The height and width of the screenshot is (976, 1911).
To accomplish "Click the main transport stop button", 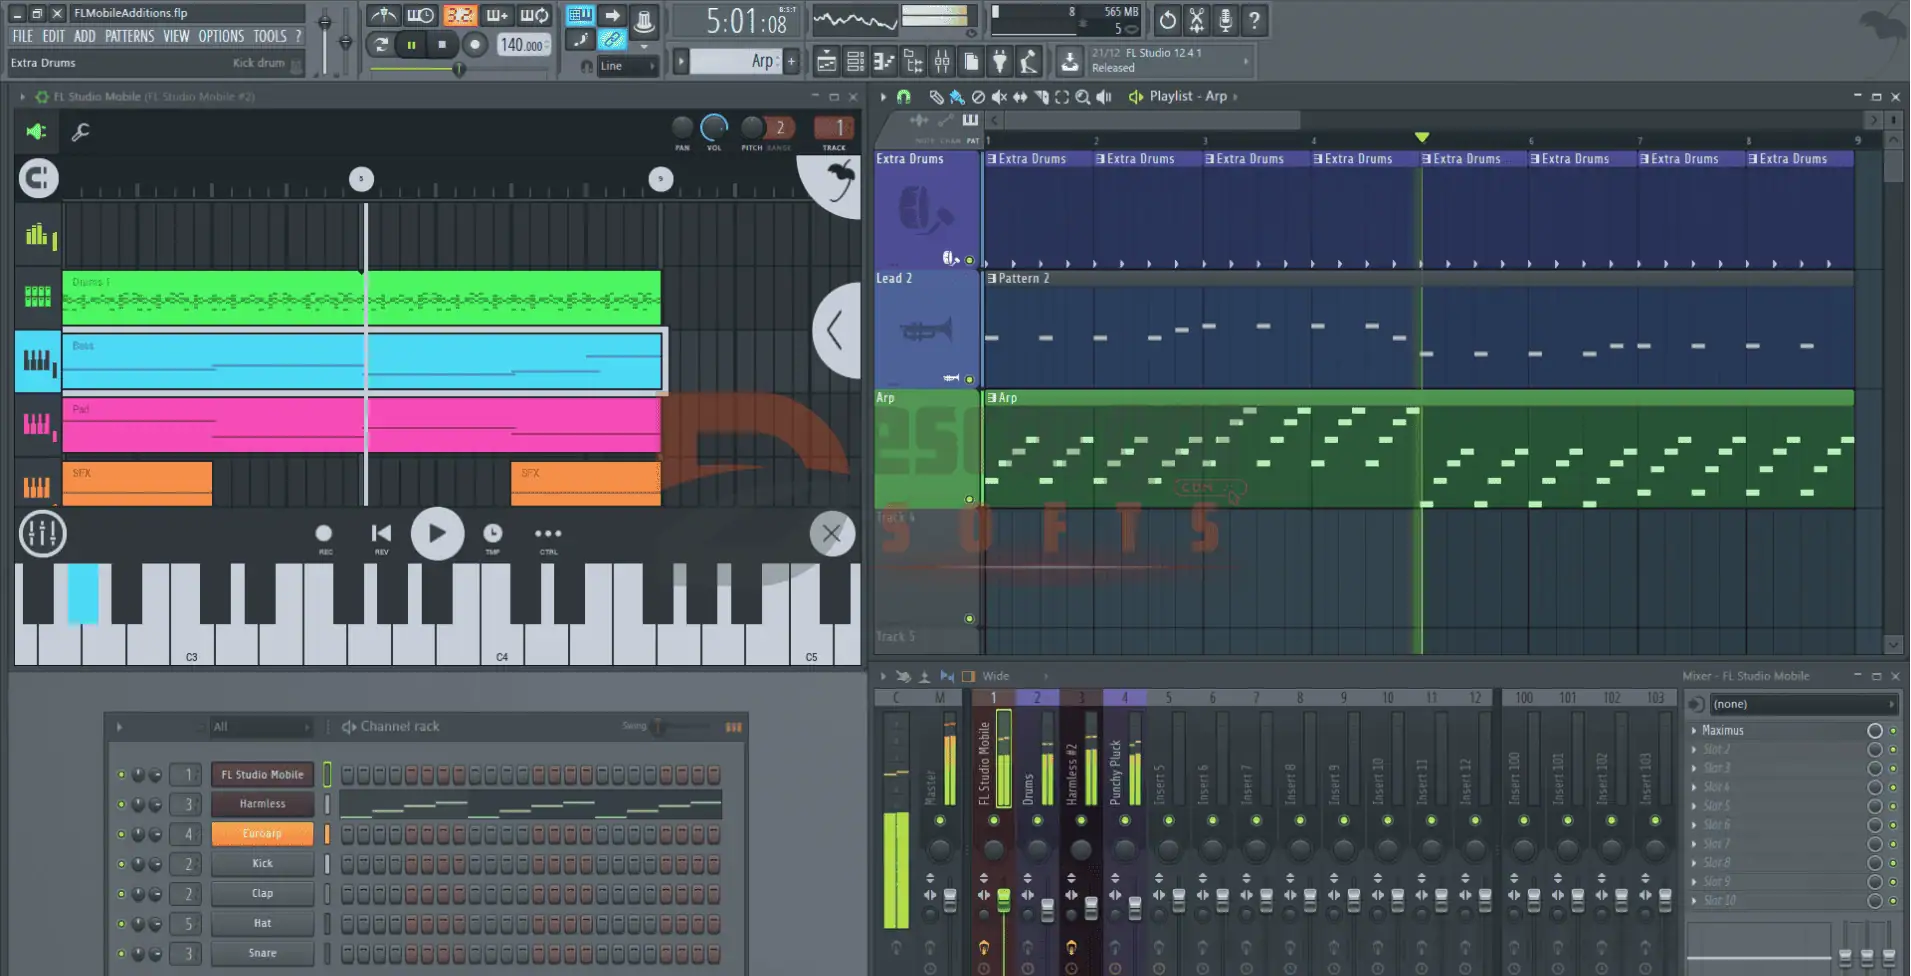I will click(443, 44).
